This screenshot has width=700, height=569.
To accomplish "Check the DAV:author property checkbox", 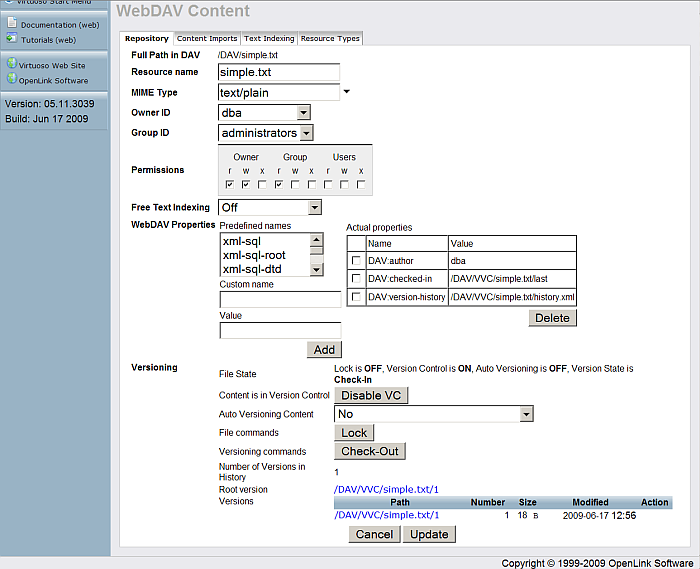I will click(x=356, y=261).
